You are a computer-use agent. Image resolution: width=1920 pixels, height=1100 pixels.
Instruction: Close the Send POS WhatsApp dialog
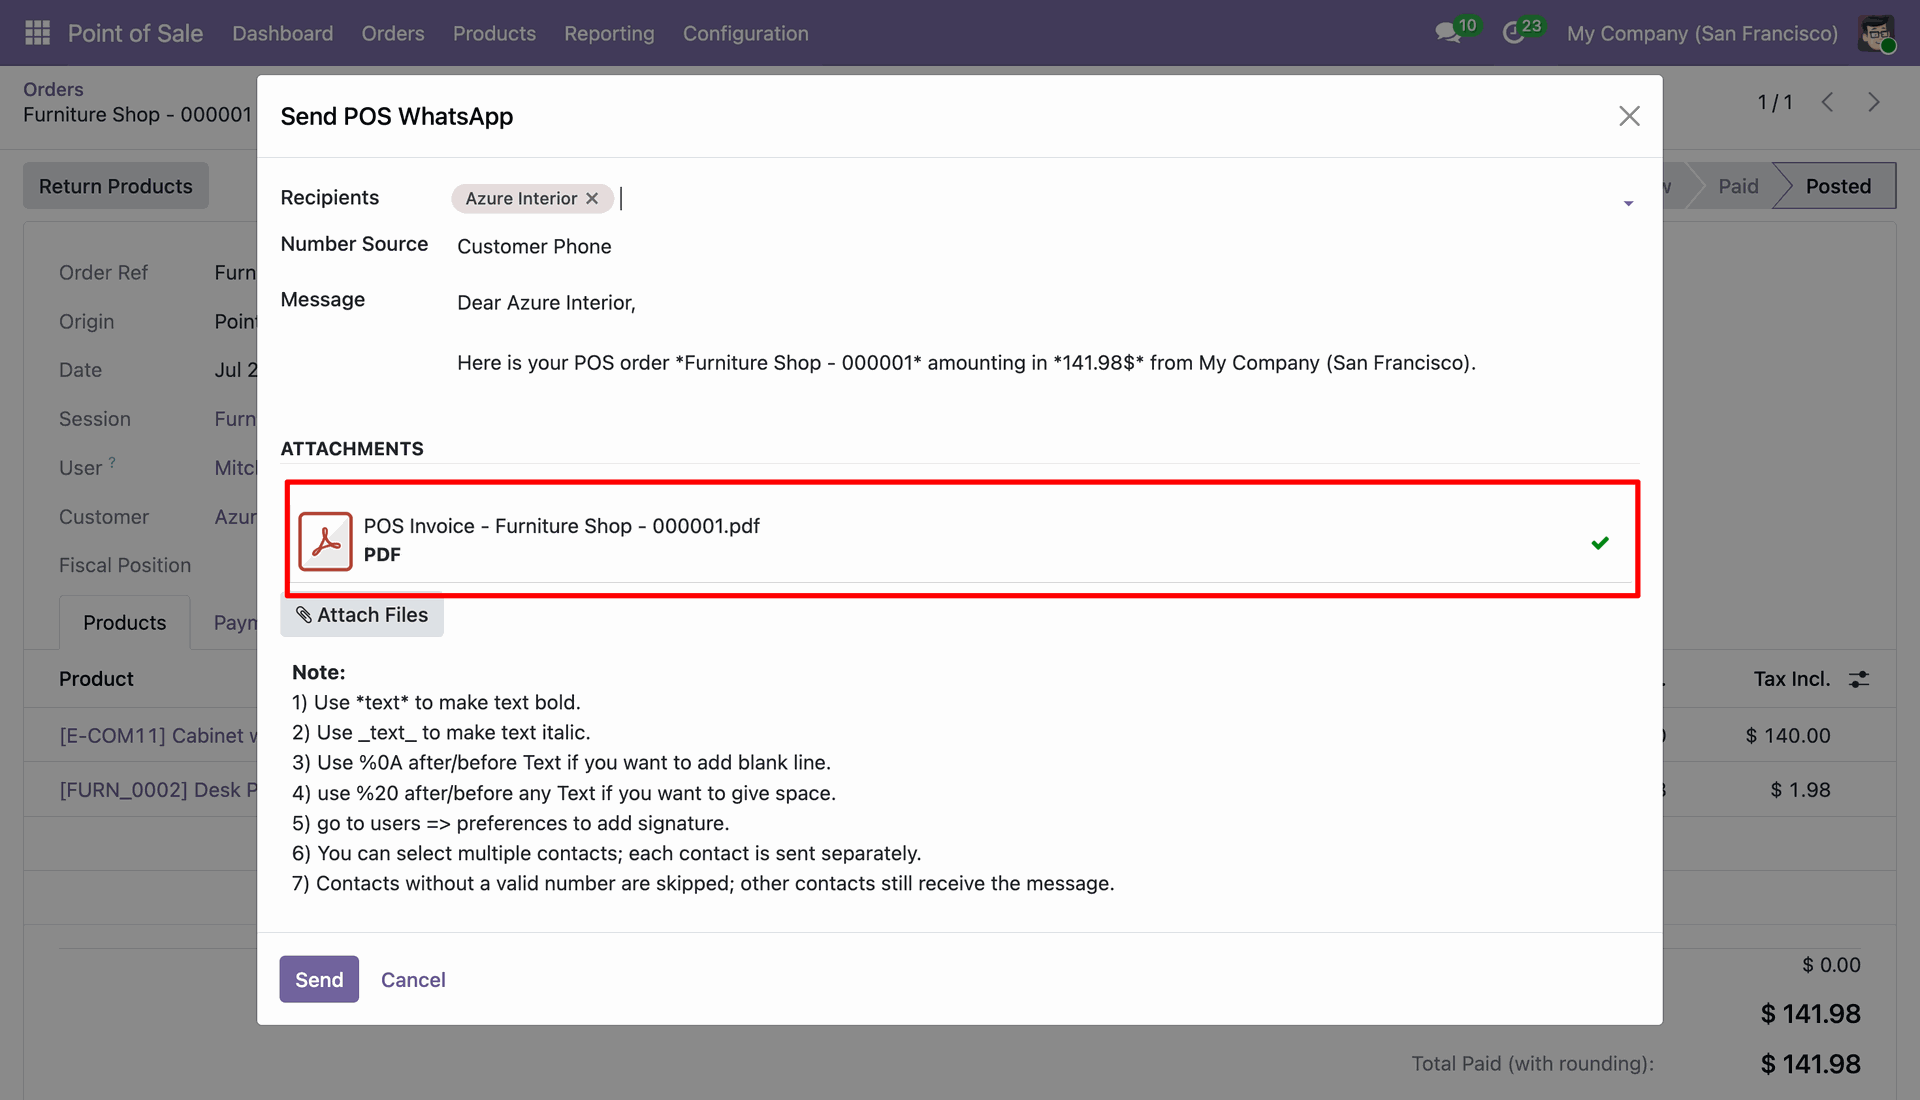[1629, 116]
